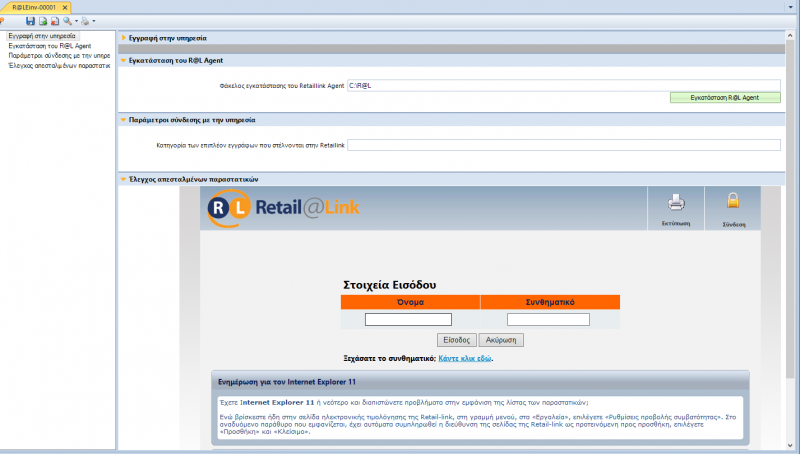
Task: Click the Retail@Link logo
Action: [283, 208]
